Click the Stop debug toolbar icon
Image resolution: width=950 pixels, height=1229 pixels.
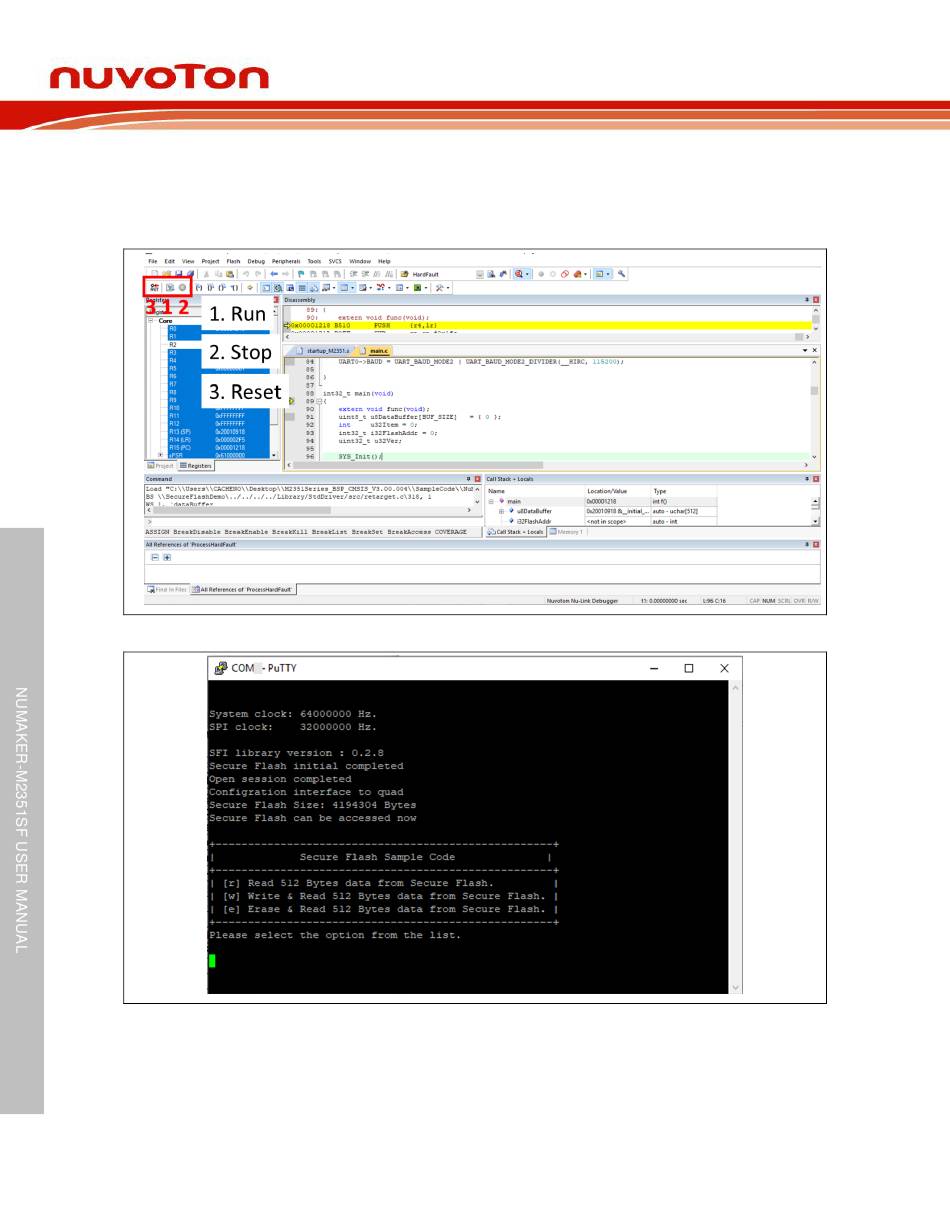click(183, 287)
